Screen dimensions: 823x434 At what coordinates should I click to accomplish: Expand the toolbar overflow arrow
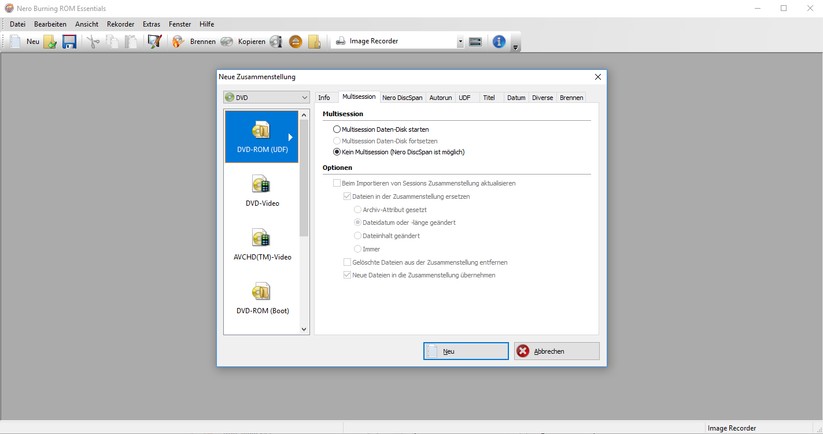tap(515, 47)
